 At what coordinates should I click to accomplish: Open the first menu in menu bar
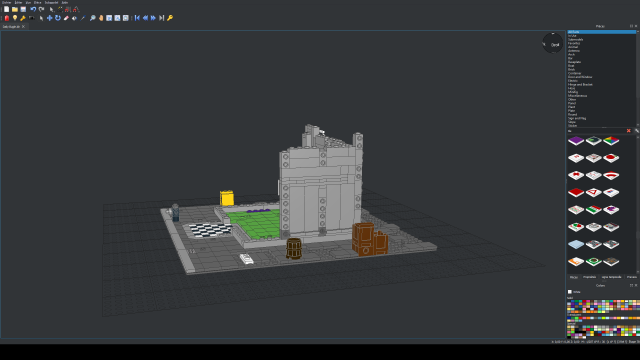click(7, 2)
